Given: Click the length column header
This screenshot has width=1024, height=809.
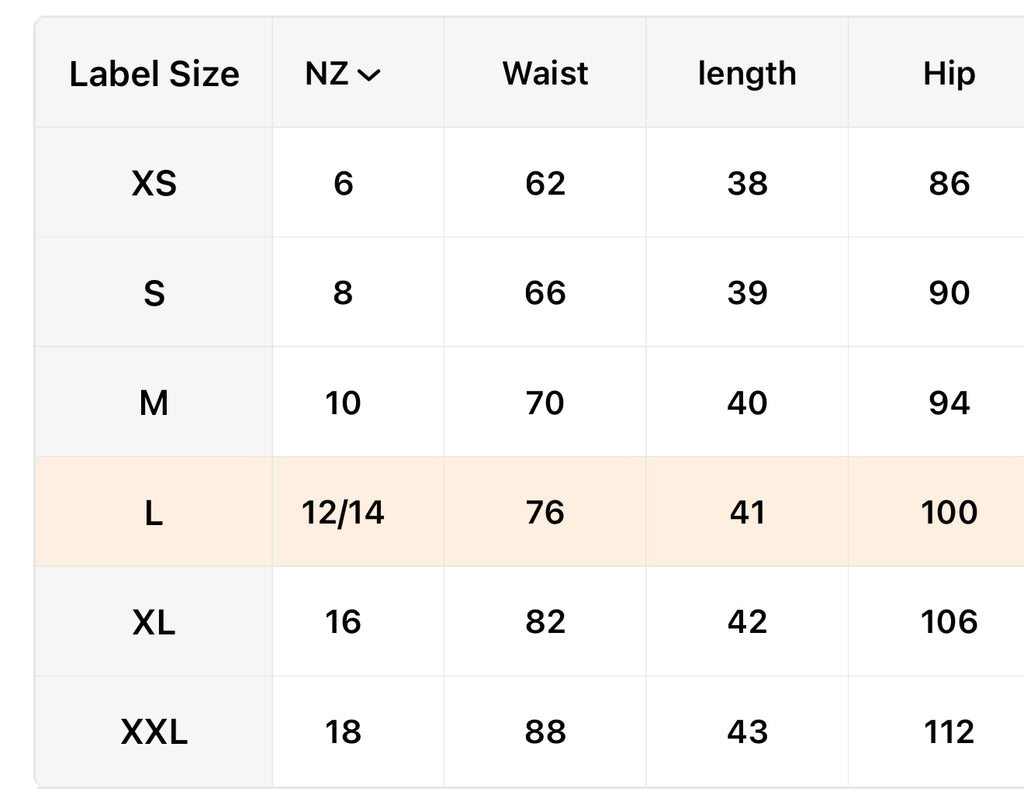Looking at the screenshot, I should 747,74.
